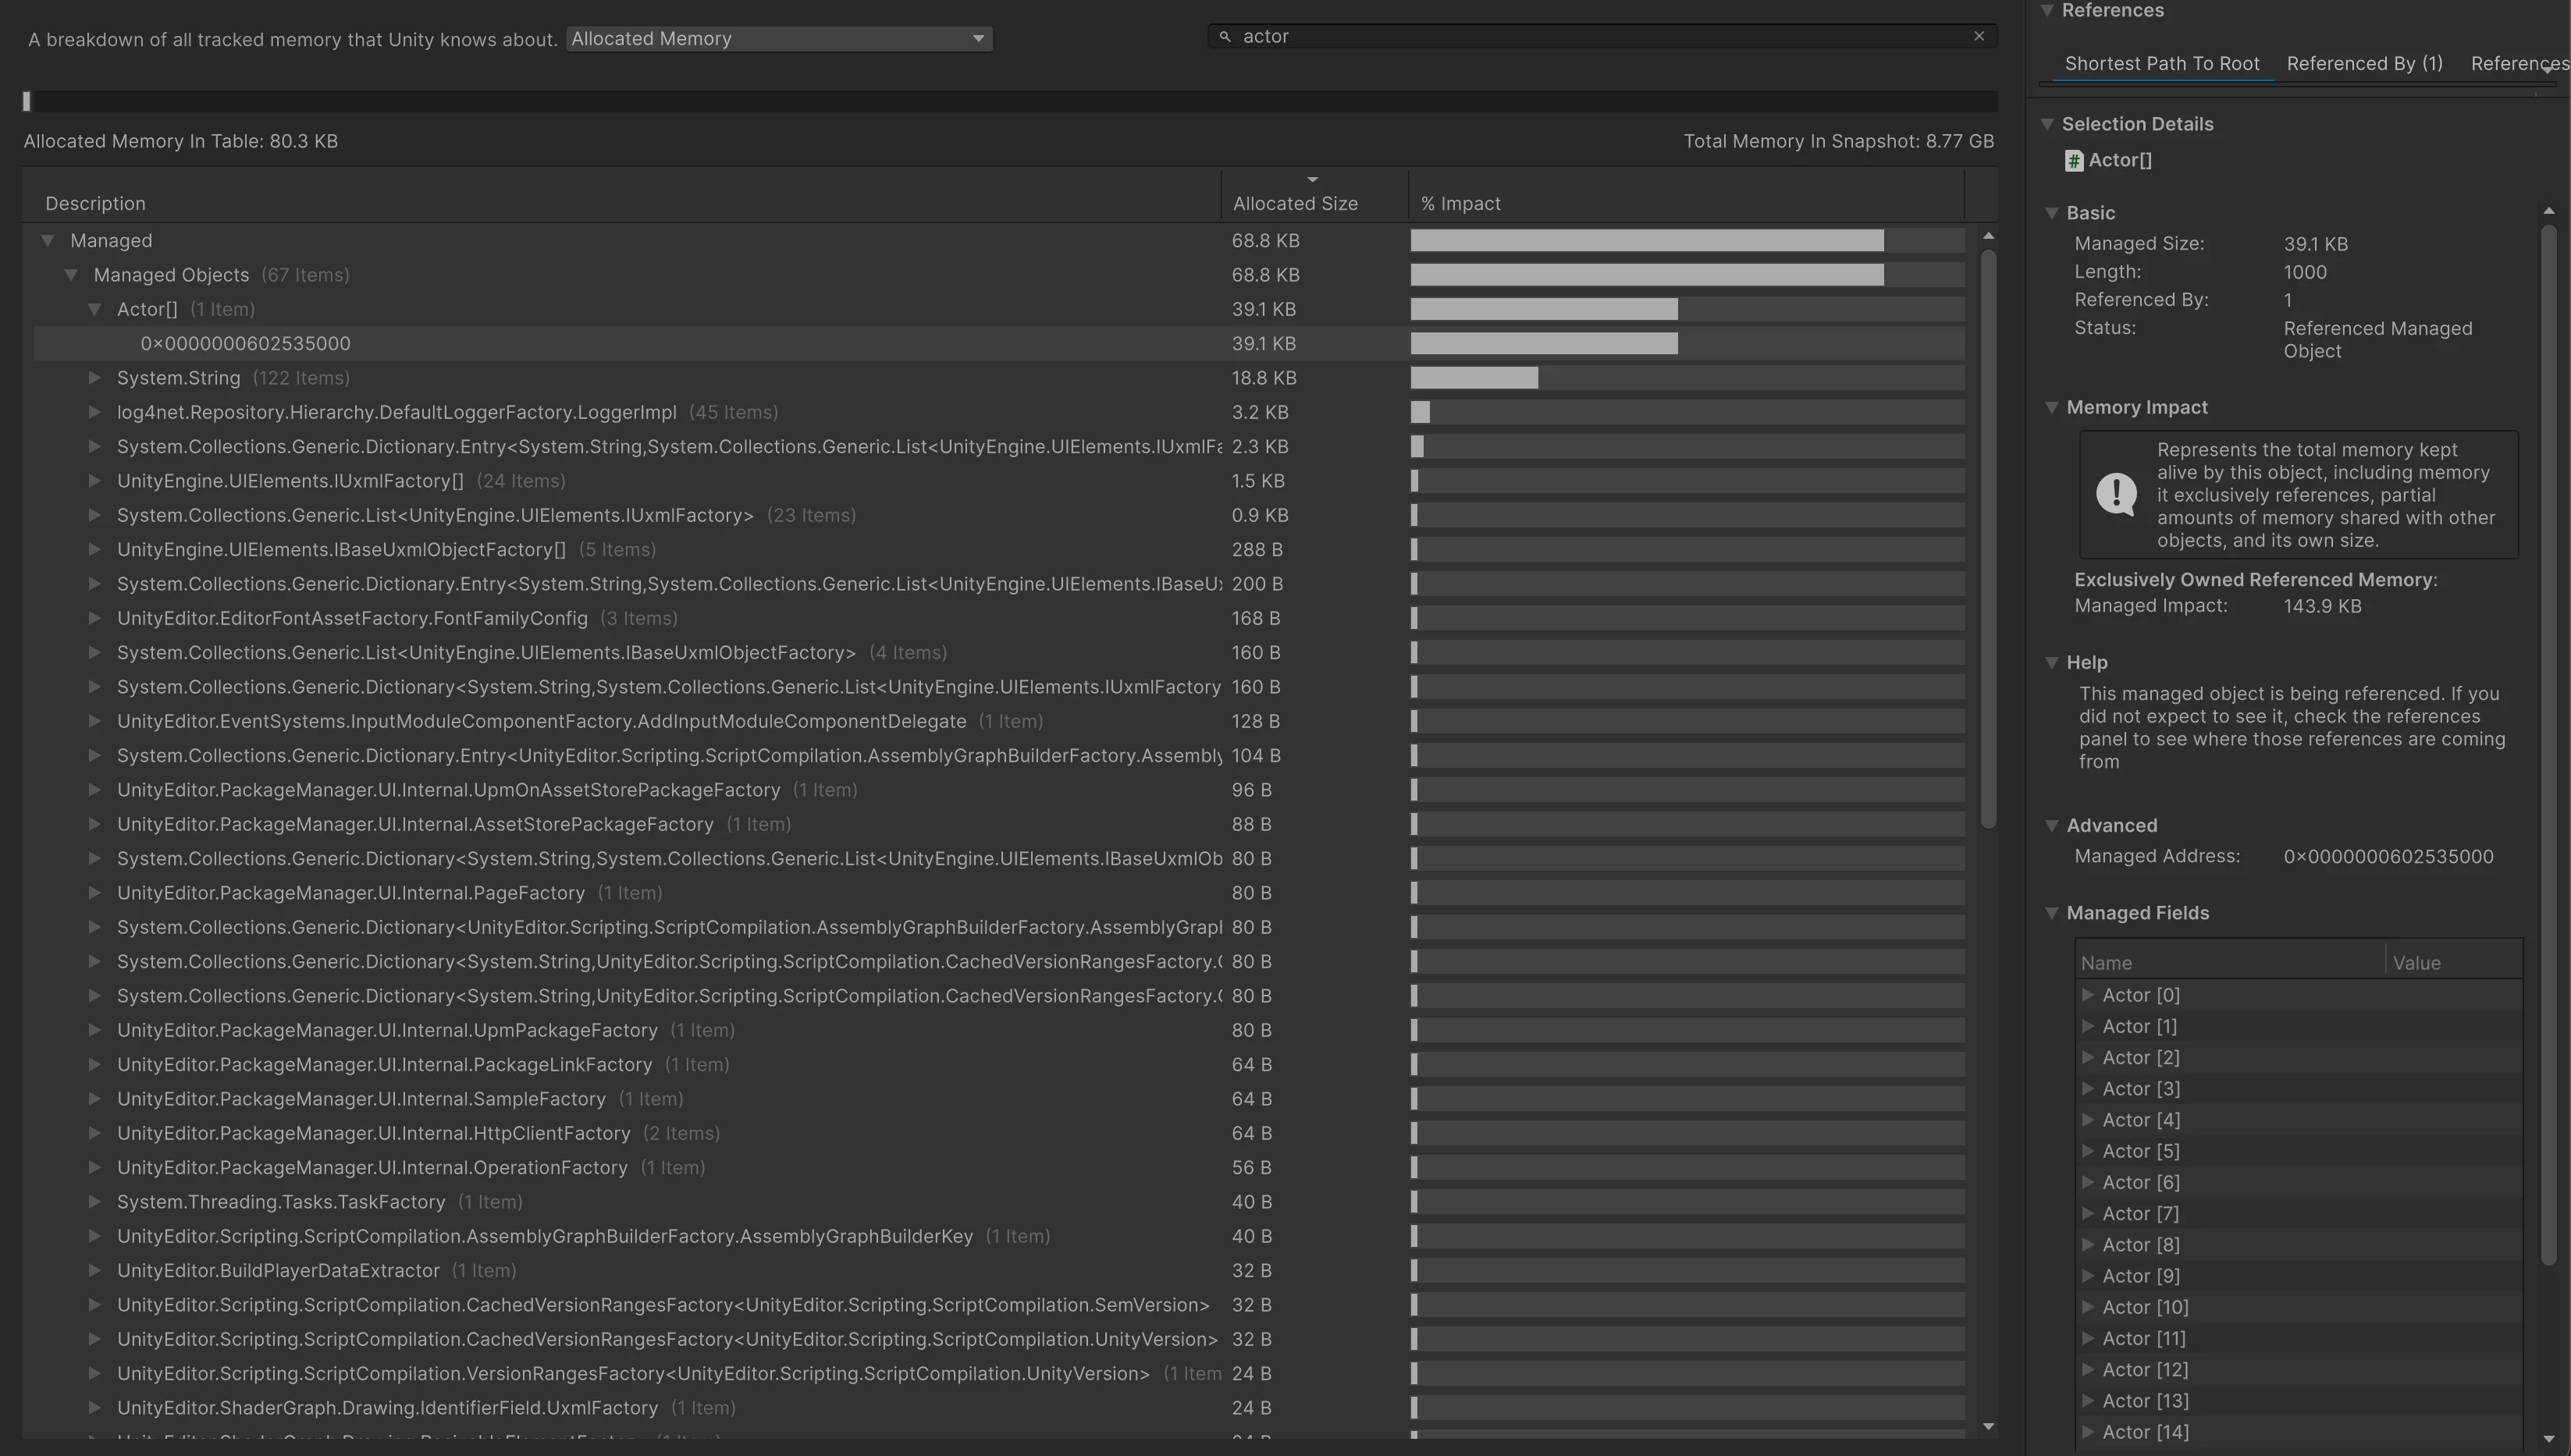Collapse the Memory Impact section
This screenshot has height=1456, width=2571.
(2051, 408)
